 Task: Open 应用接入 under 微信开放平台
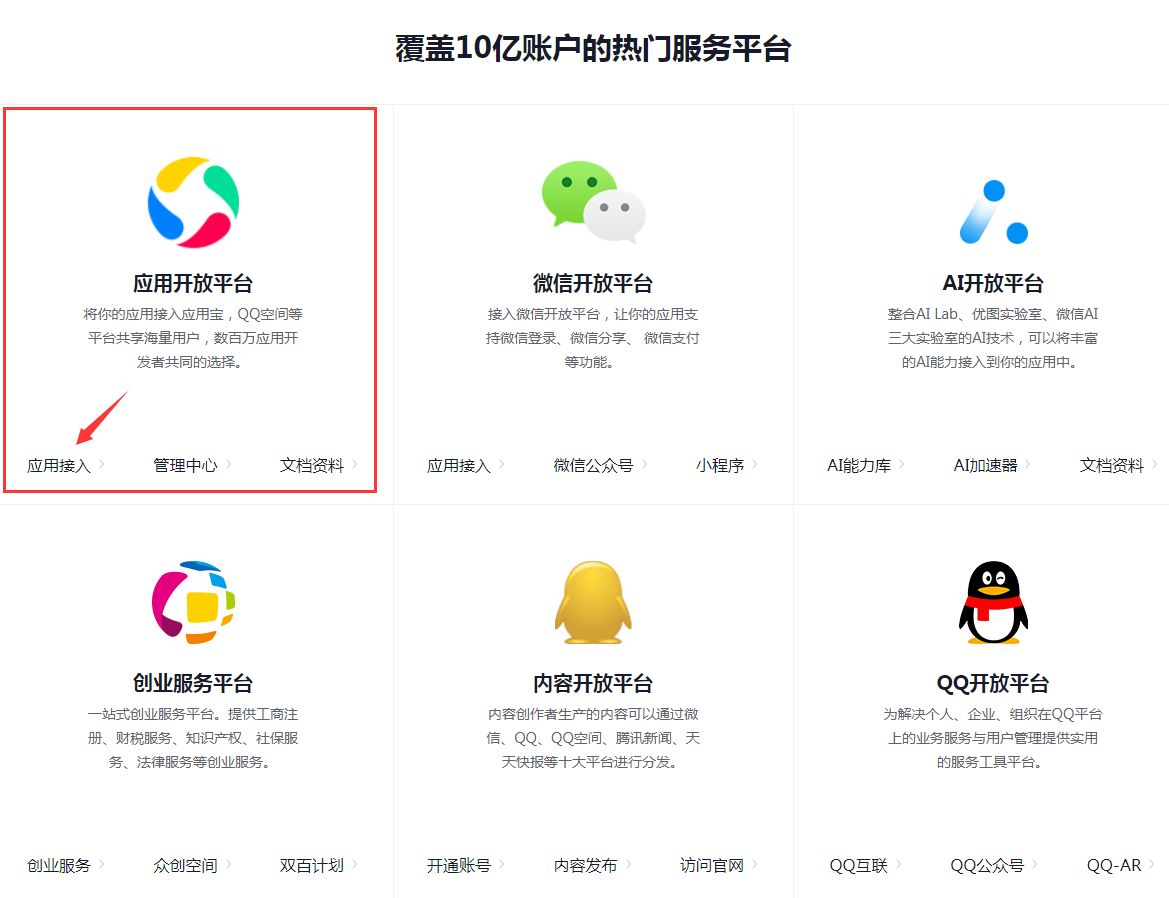pos(459,466)
